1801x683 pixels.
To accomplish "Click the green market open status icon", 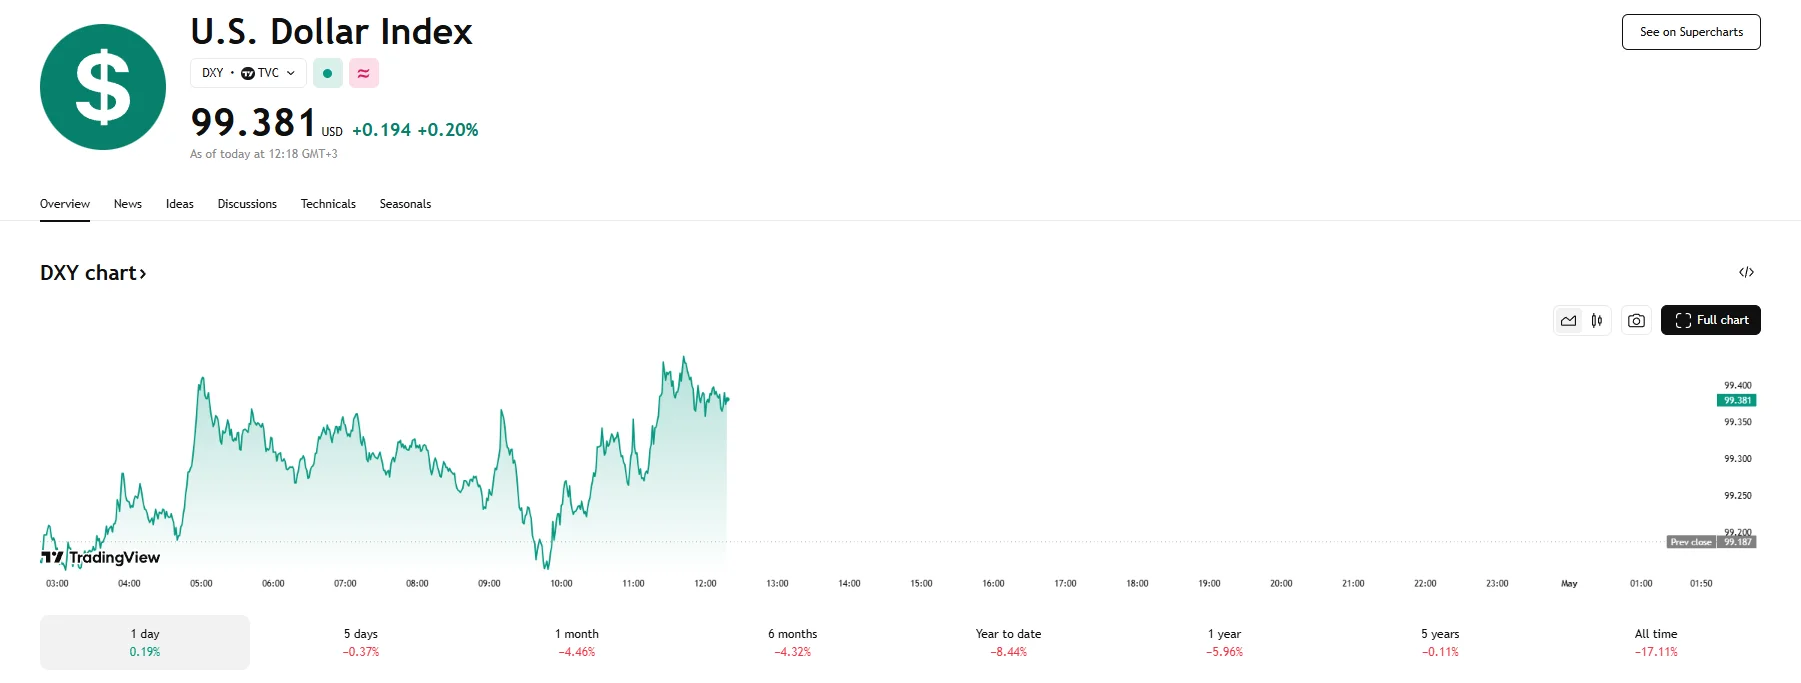I will click(x=327, y=73).
